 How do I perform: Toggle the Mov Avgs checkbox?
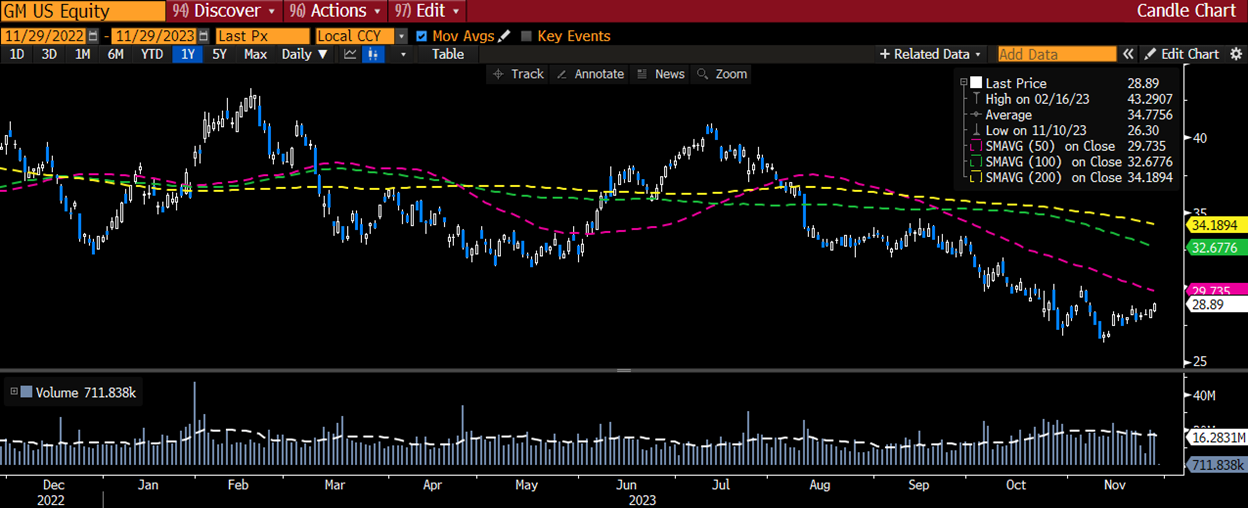tap(422, 36)
